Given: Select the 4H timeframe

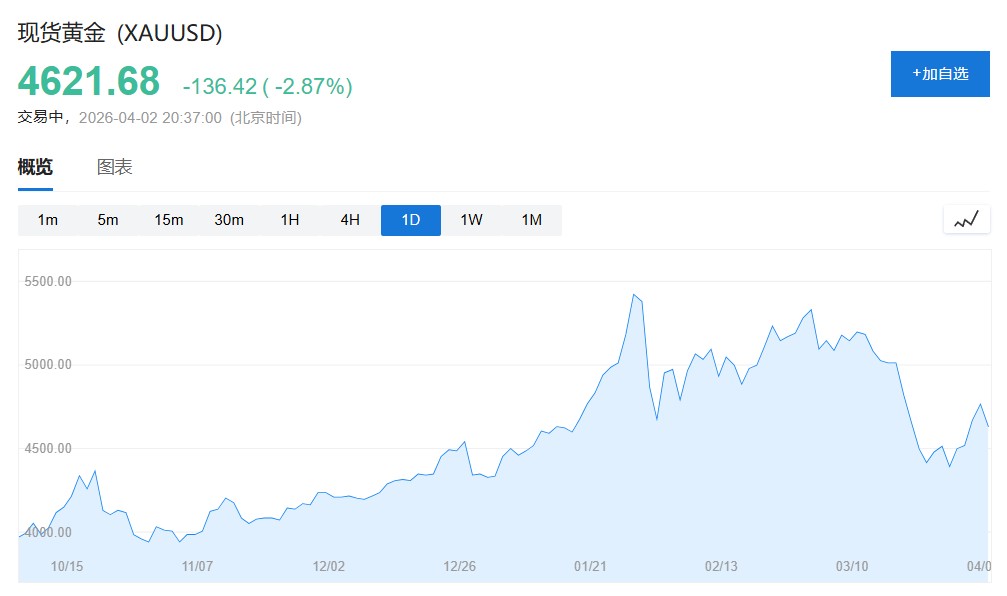Looking at the screenshot, I should pyautogui.click(x=350, y=220).
